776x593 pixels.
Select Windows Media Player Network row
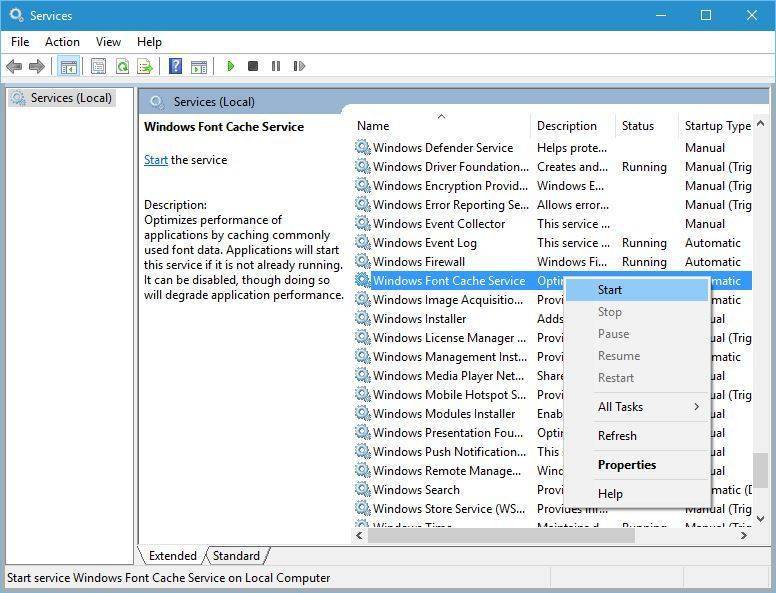point(459,375)
